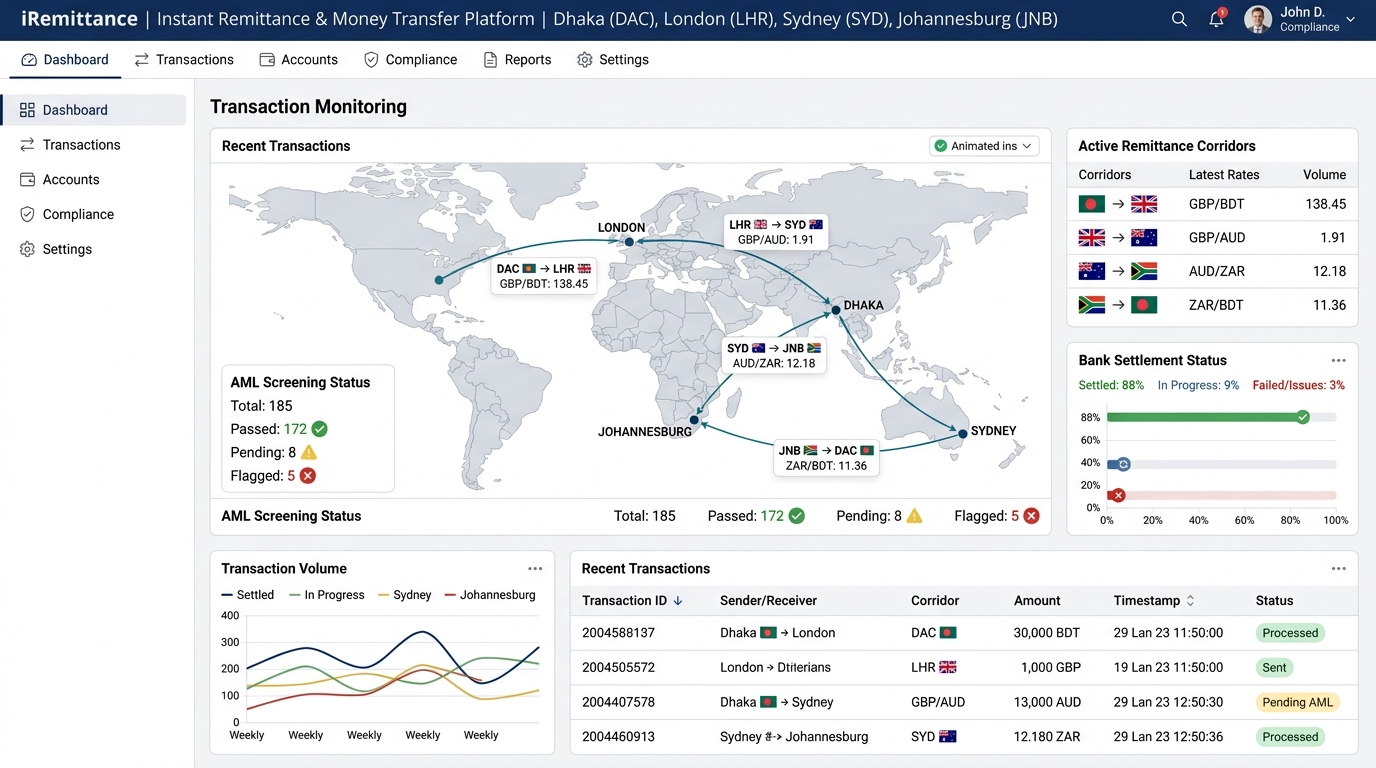1376x768 pixels.
Task: Open the Accounts top tab
Action: coord(298,60)
